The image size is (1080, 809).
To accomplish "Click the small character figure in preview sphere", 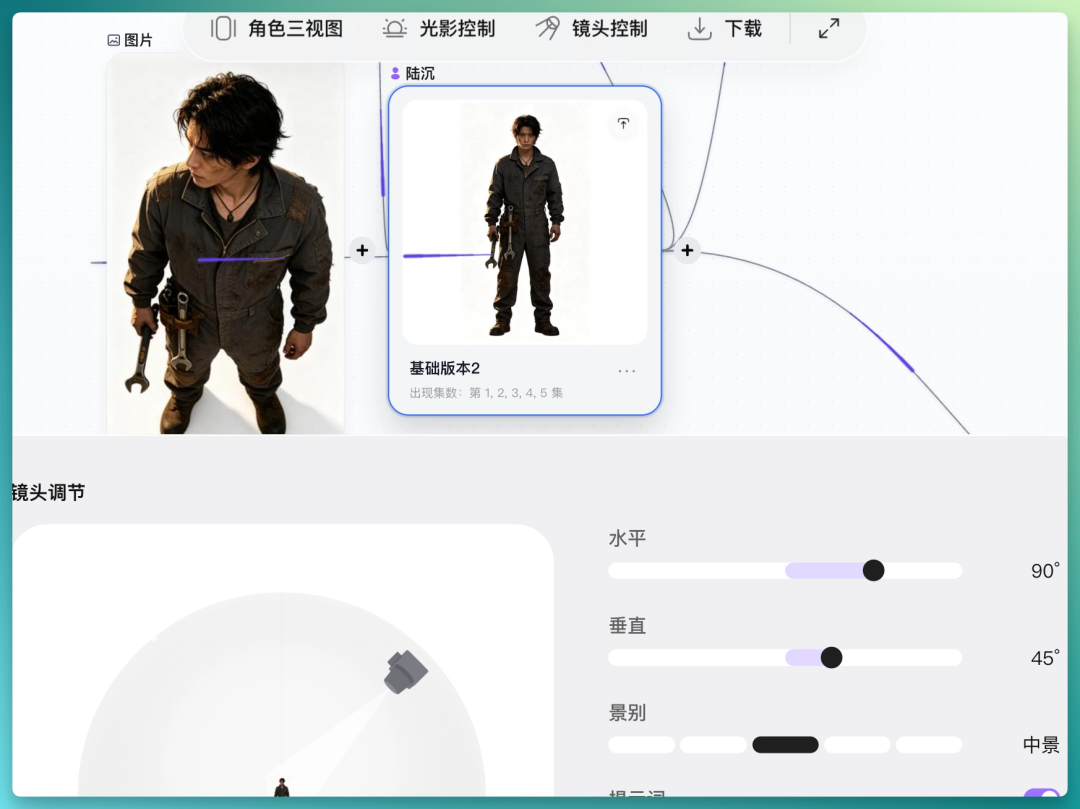I will coord(282,787).
